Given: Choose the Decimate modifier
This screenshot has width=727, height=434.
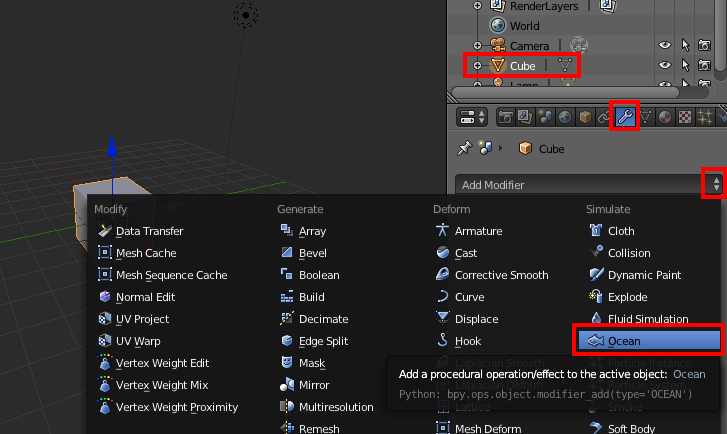Looking at the screenshot, I should pos(323,319).
